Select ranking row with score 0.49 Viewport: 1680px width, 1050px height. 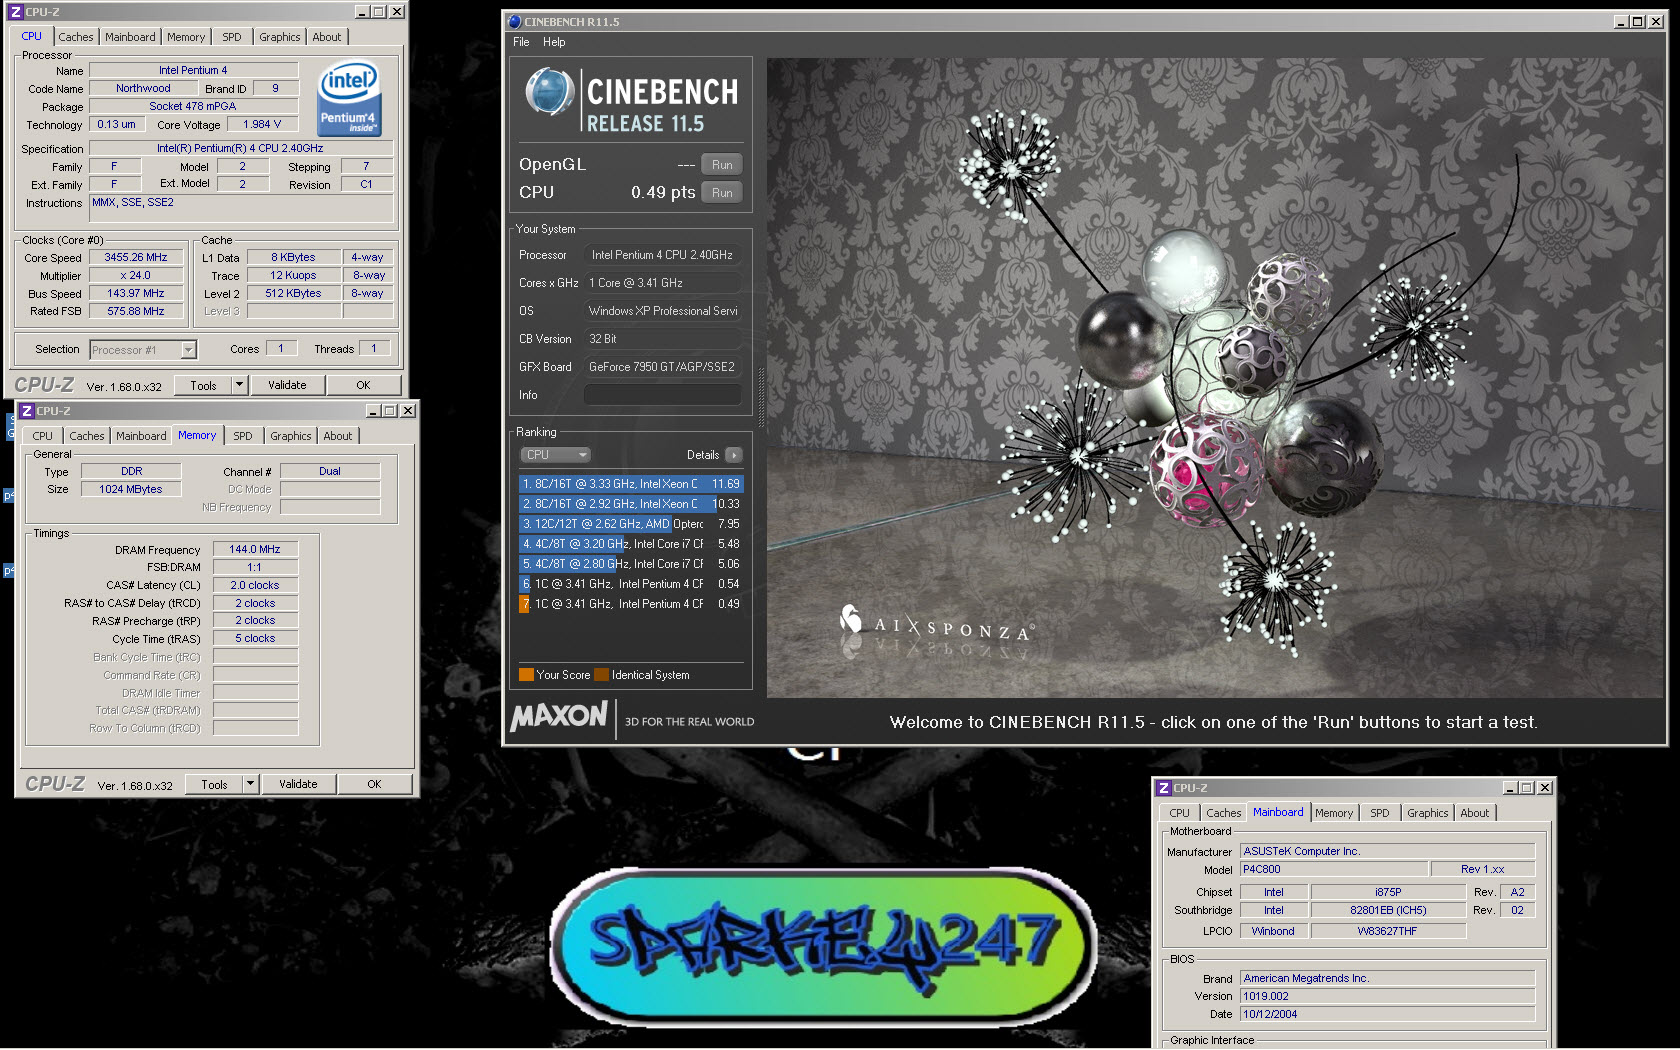[631, 604]
